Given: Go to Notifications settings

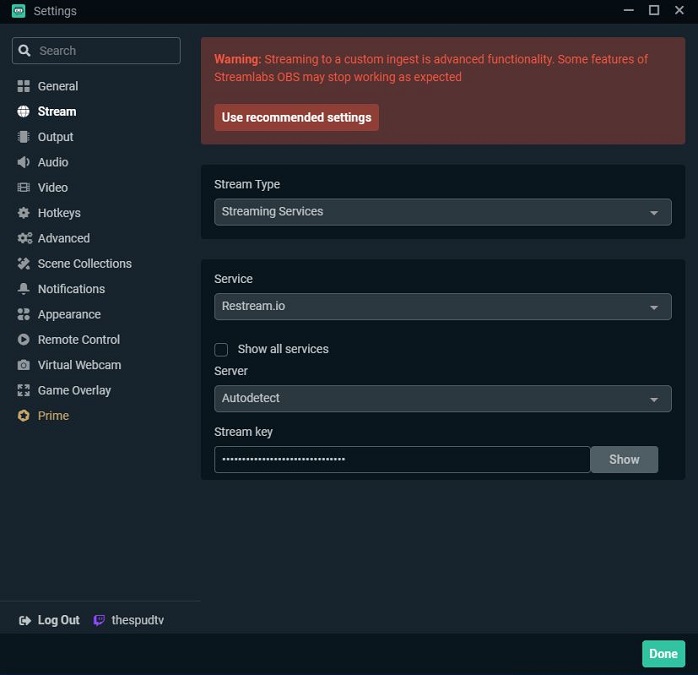Looking at the screenshot, I should tap(71, 289).
